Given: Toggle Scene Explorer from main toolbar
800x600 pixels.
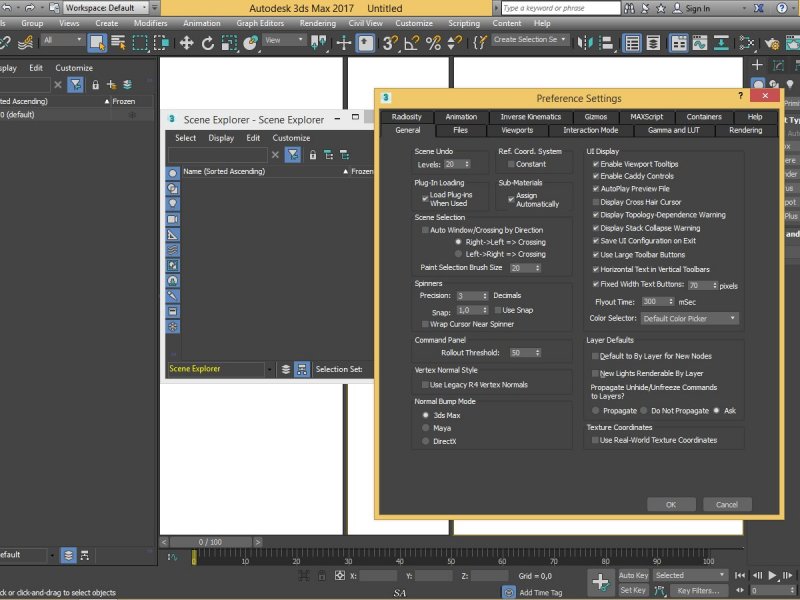Looking at the screenshot, I should (x=632, y=43).
